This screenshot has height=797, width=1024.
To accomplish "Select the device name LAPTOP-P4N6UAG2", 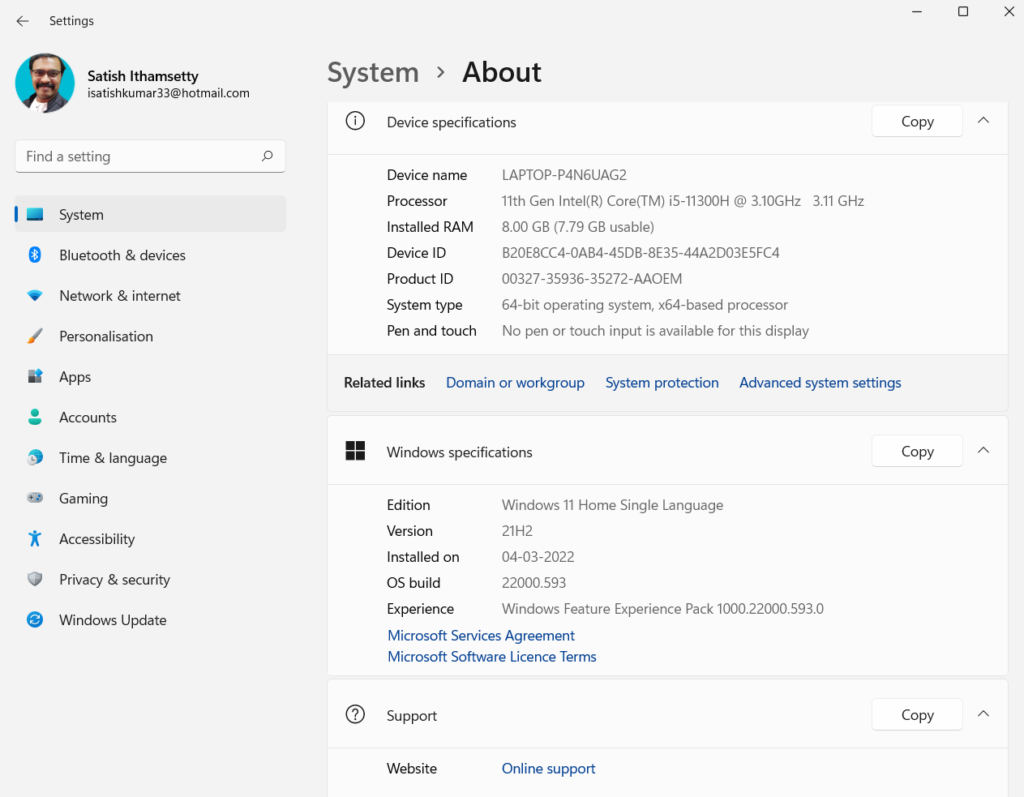I will (x=564, y=175).
